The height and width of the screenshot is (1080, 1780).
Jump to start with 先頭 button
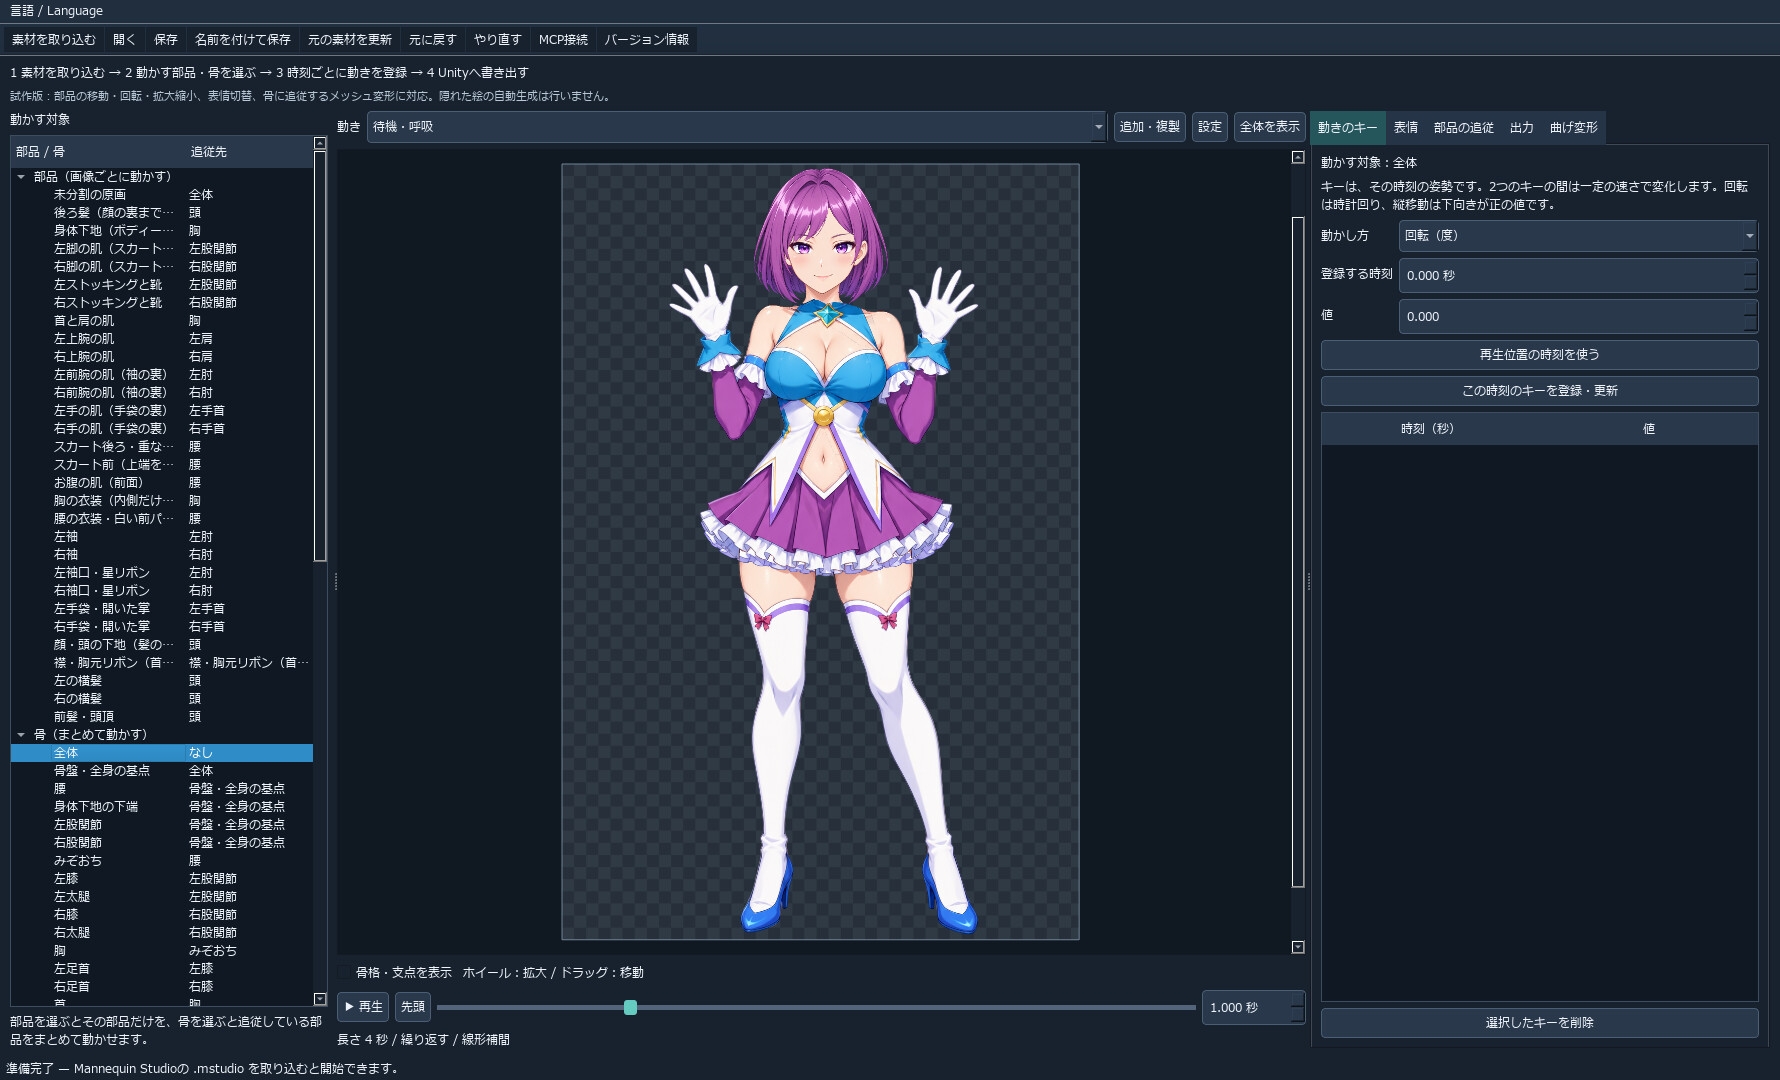[413, 1007]
